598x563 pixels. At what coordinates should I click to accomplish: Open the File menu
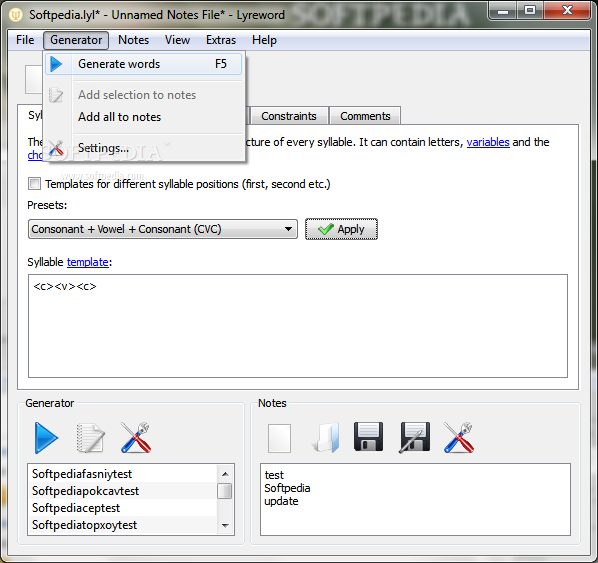pos(25,40)
